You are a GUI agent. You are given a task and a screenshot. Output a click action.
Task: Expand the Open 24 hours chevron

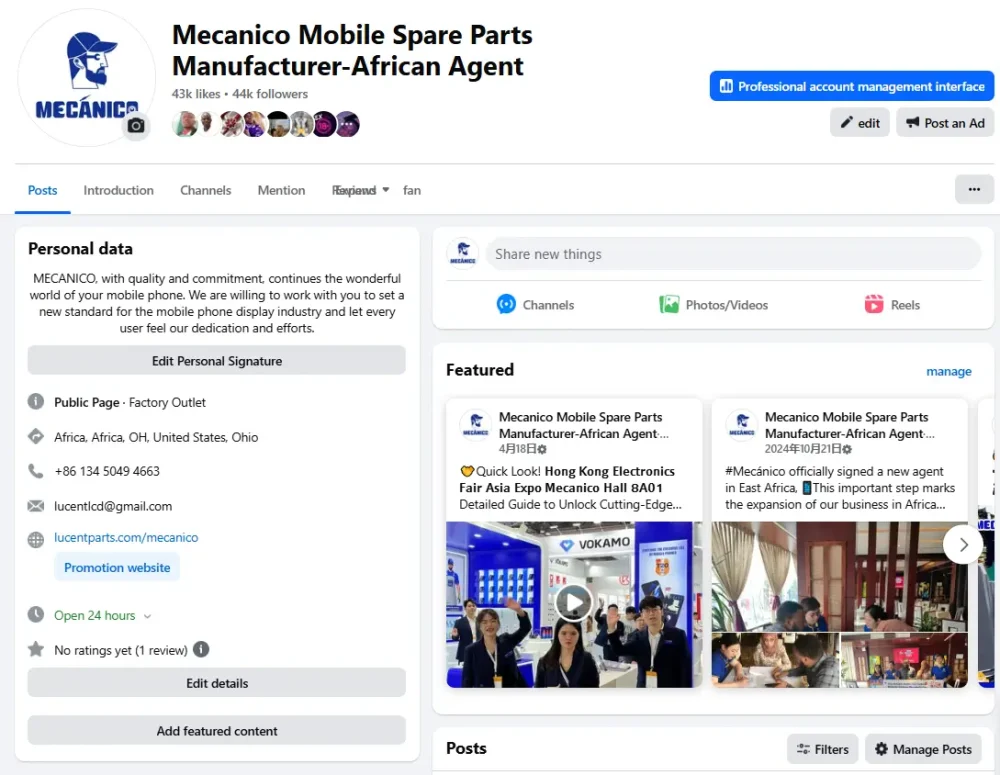point(147,616)
